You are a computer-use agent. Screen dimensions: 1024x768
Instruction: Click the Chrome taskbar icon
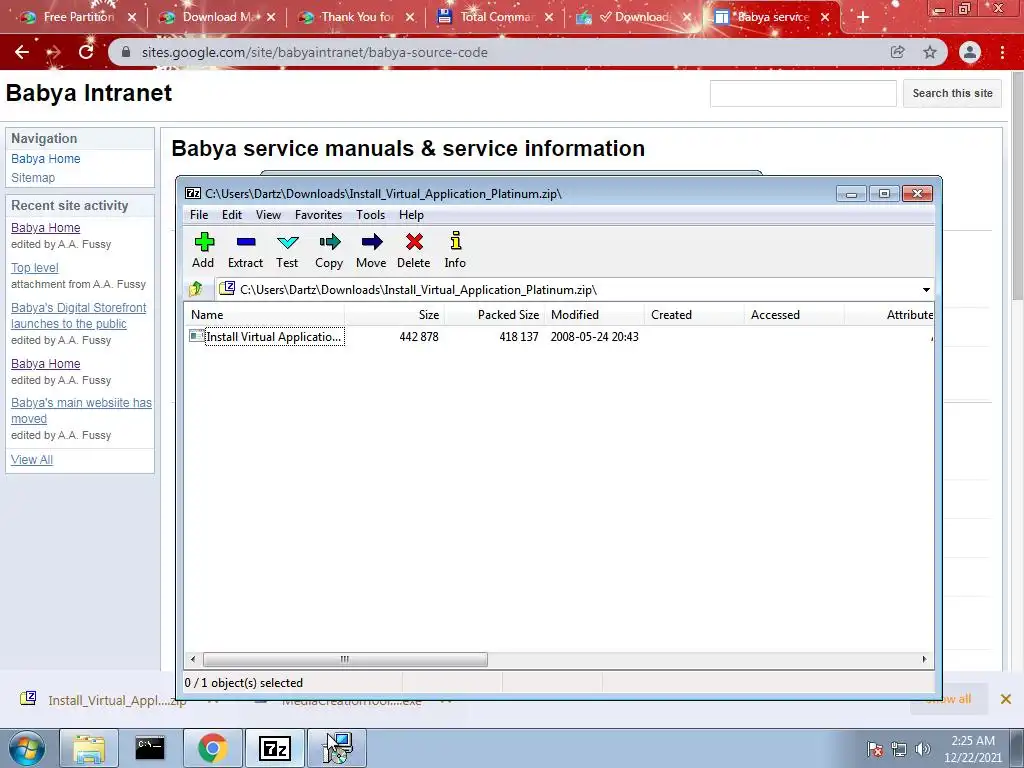click(212, 748)
